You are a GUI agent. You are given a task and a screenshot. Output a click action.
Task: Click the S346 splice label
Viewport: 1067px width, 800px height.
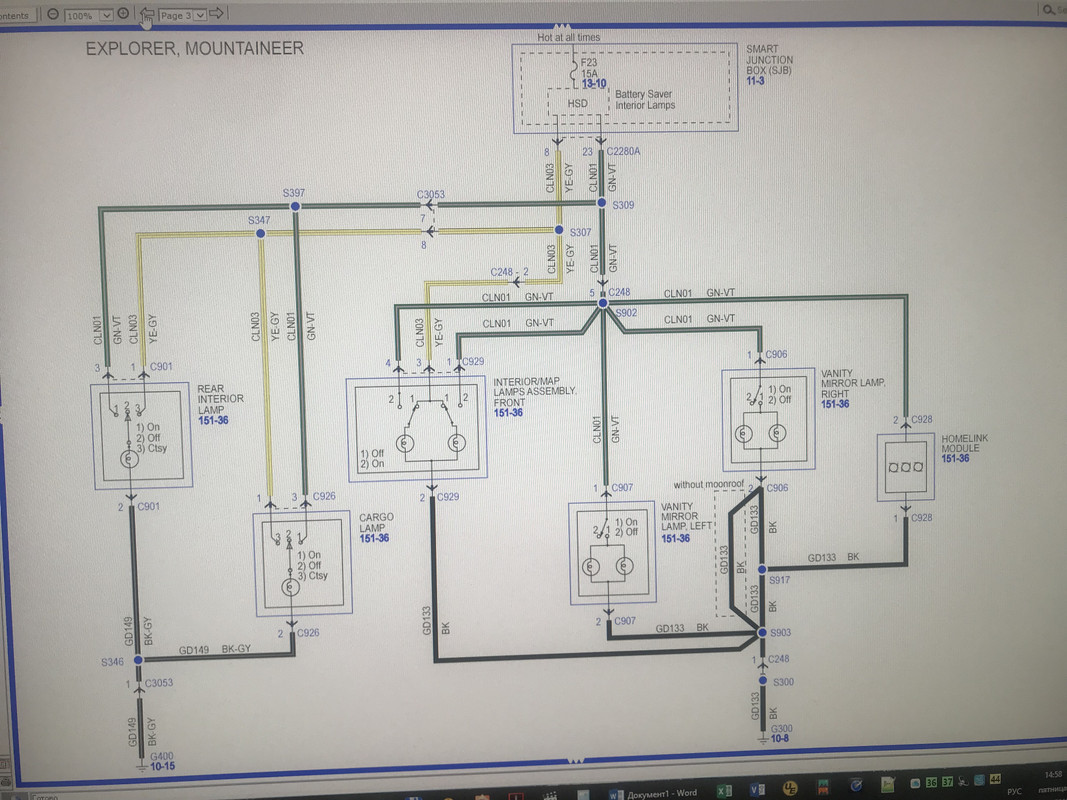[112, 662]
